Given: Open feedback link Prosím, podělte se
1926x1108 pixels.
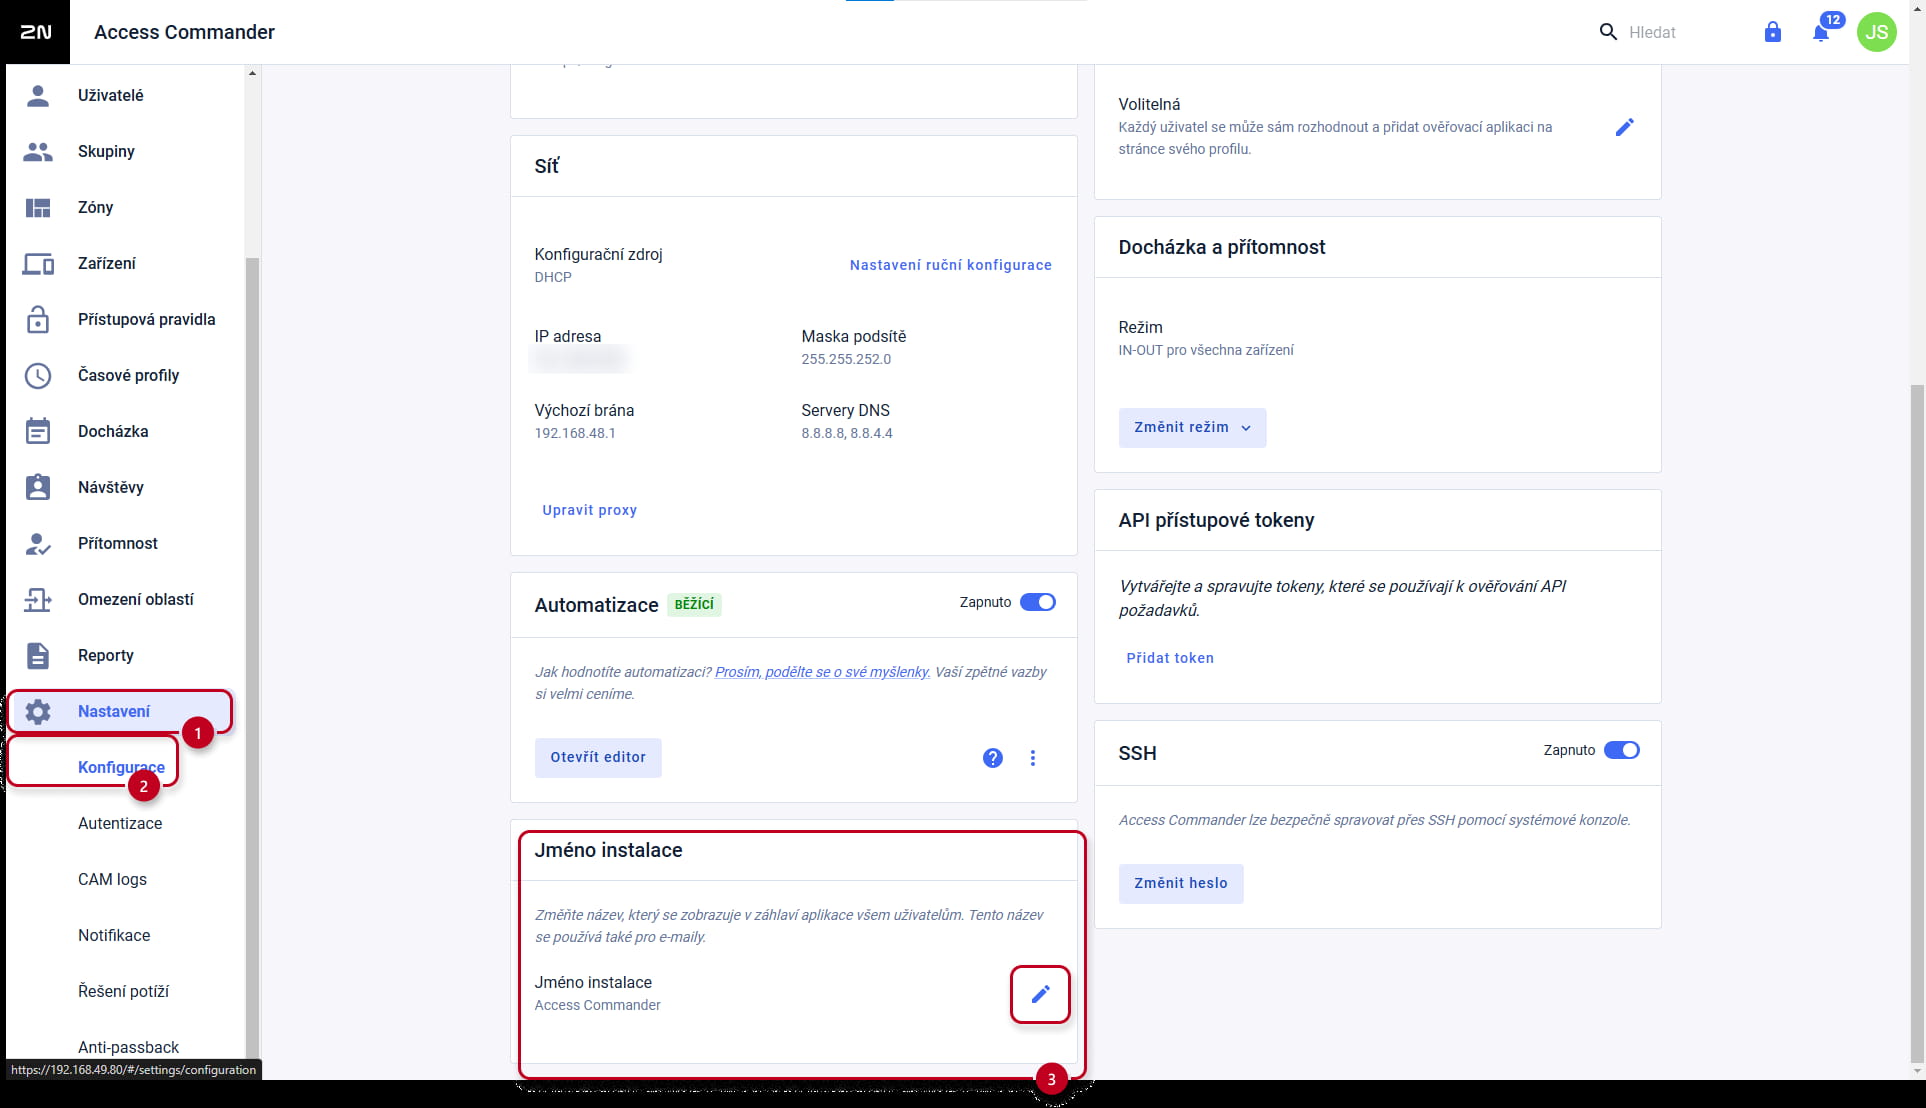Looking at the screenshot, I should (x=822, y=672).
